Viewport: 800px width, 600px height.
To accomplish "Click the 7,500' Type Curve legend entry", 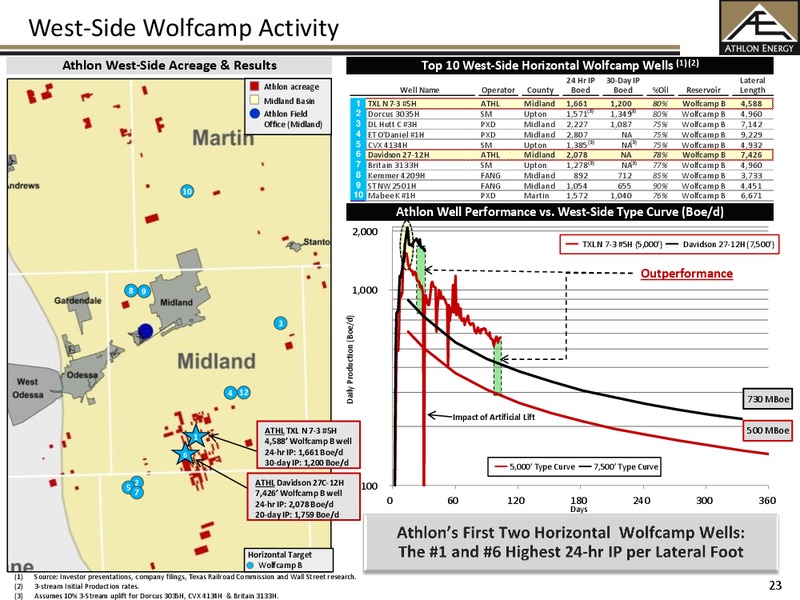I will [619, 467].
